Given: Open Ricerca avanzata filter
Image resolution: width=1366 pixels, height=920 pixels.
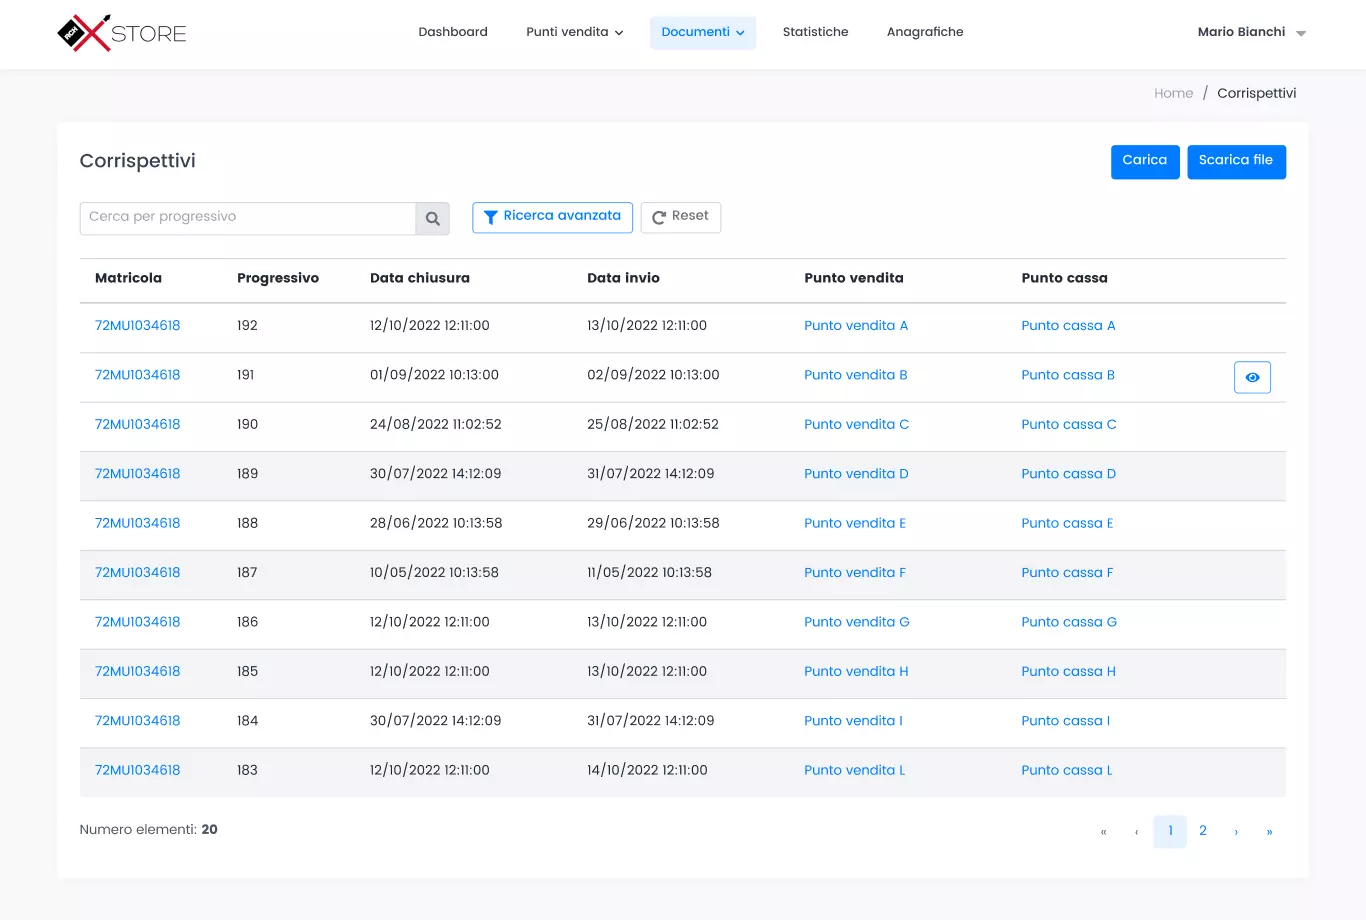Looking at the screenshot, I should [x=552, y=217].
